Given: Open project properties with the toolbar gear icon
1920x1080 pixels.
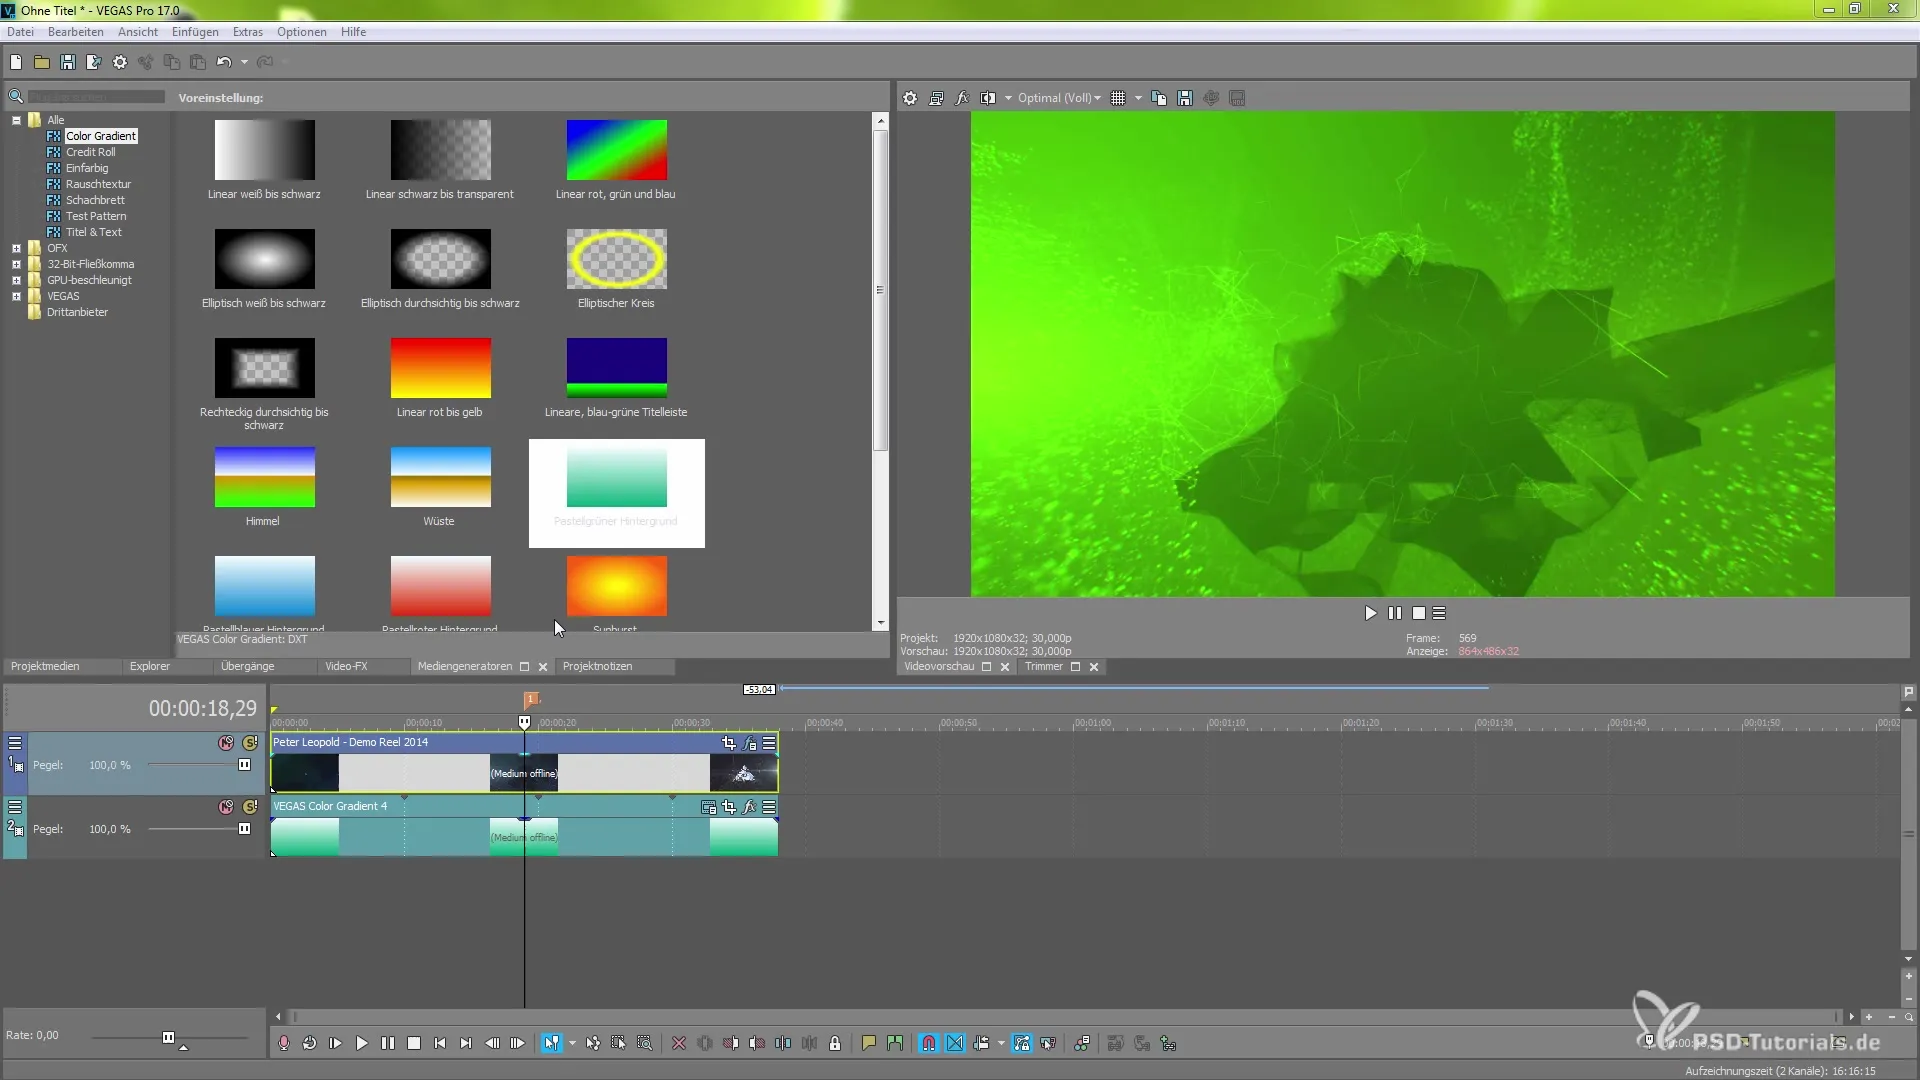Looking at the screenshot, I should point(120,62).
